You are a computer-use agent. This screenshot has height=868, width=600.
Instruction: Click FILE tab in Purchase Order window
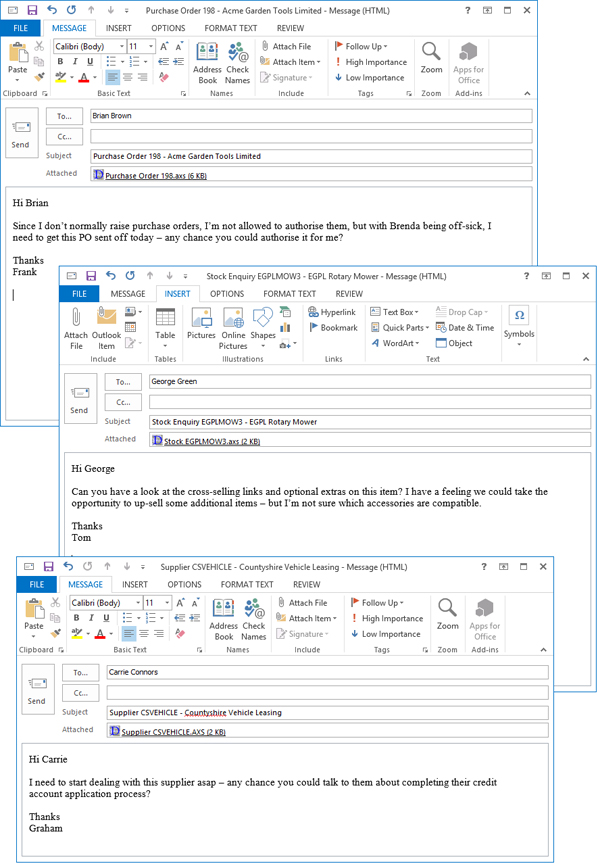(20, 28)
